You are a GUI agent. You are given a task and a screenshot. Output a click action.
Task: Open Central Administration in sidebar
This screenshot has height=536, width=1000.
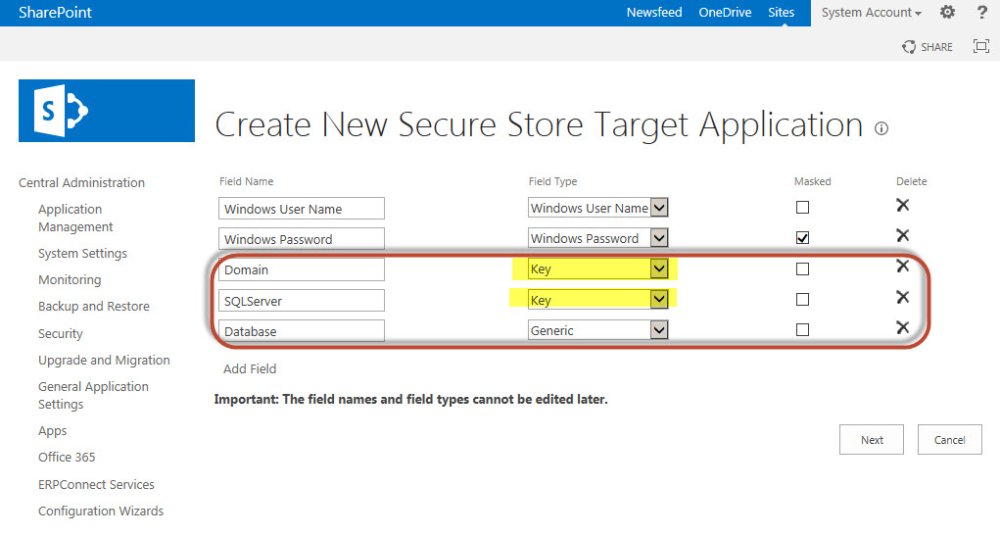pyautogui.click(x=82, y=182)
